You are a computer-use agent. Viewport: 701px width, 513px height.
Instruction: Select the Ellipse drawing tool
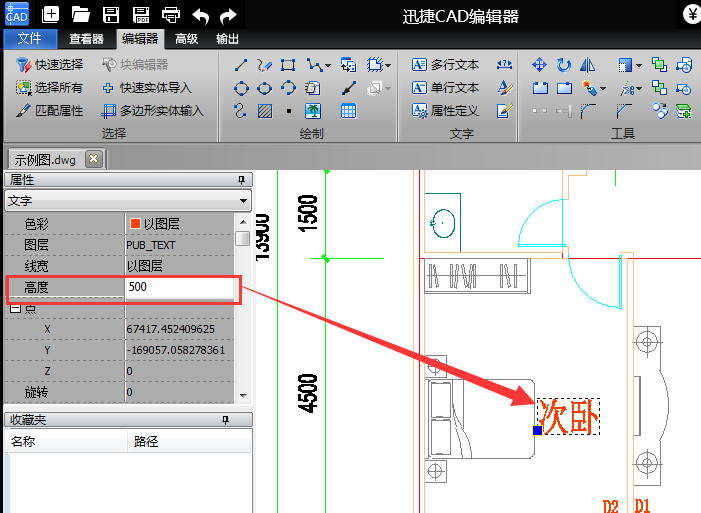pyautogui.click(x=265, y=88)
